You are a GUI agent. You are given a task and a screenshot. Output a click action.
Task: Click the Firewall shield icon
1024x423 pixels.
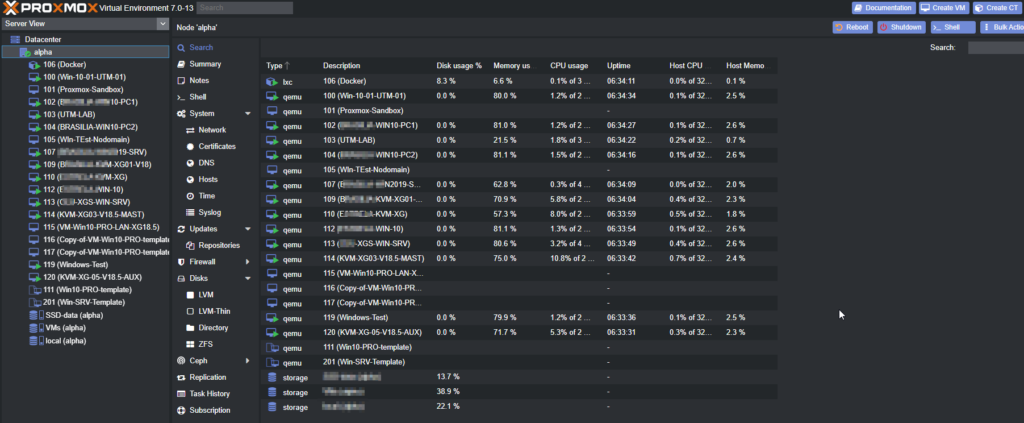point(182,262)
